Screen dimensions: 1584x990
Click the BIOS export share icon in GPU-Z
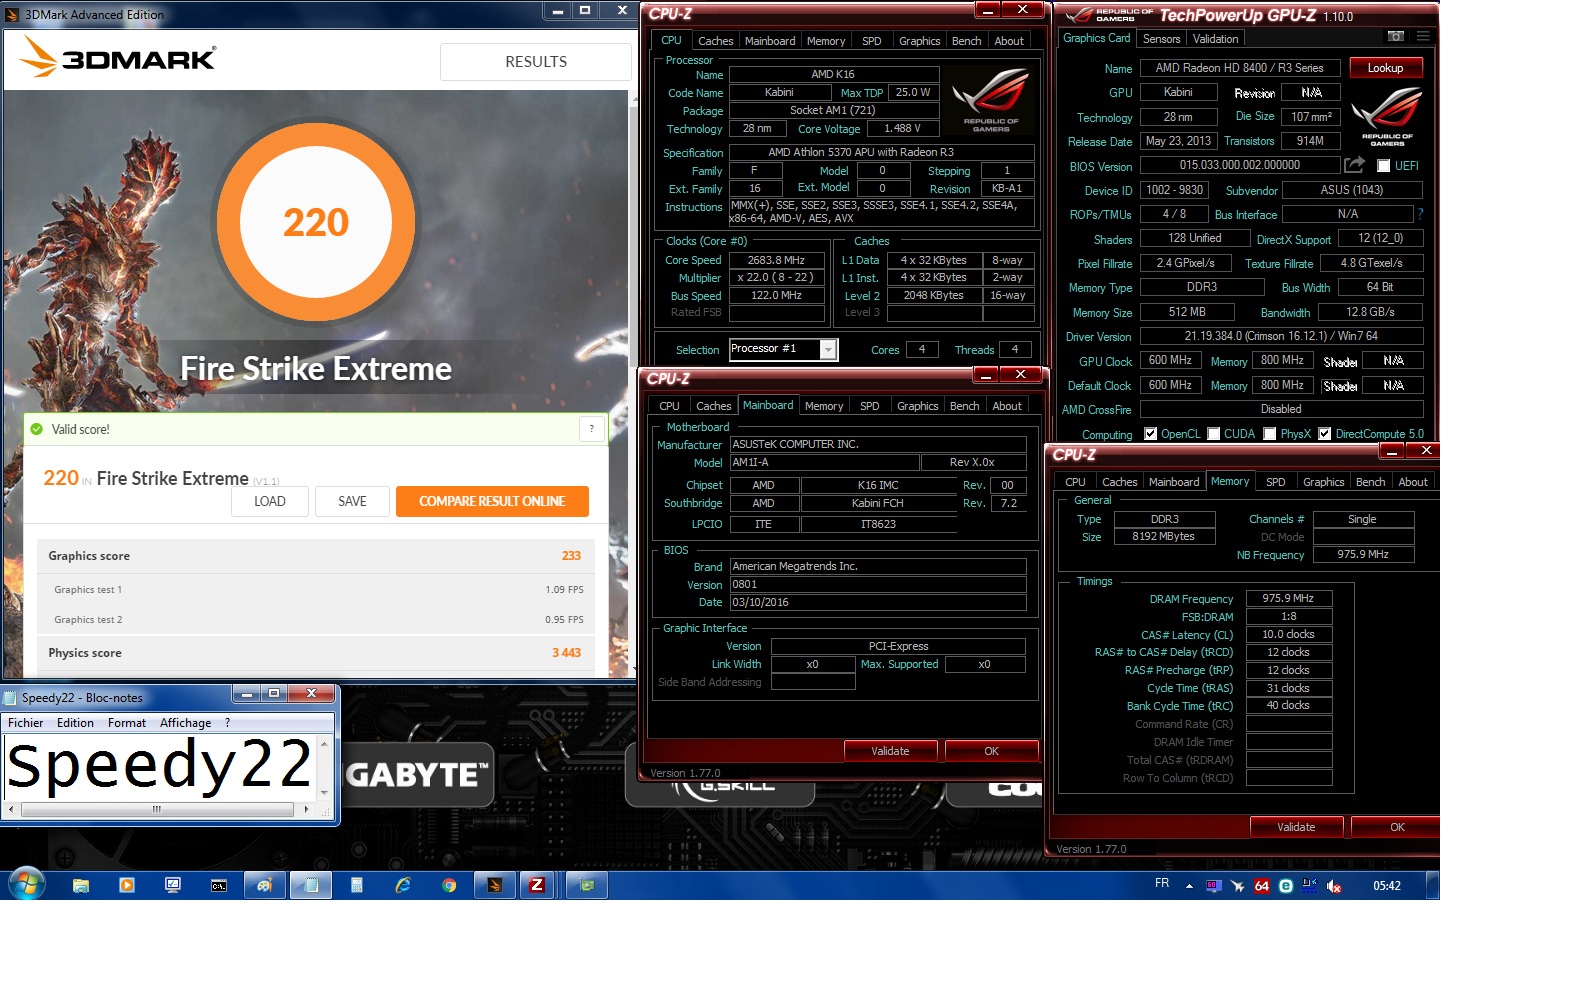click(x=1354, y=165)
